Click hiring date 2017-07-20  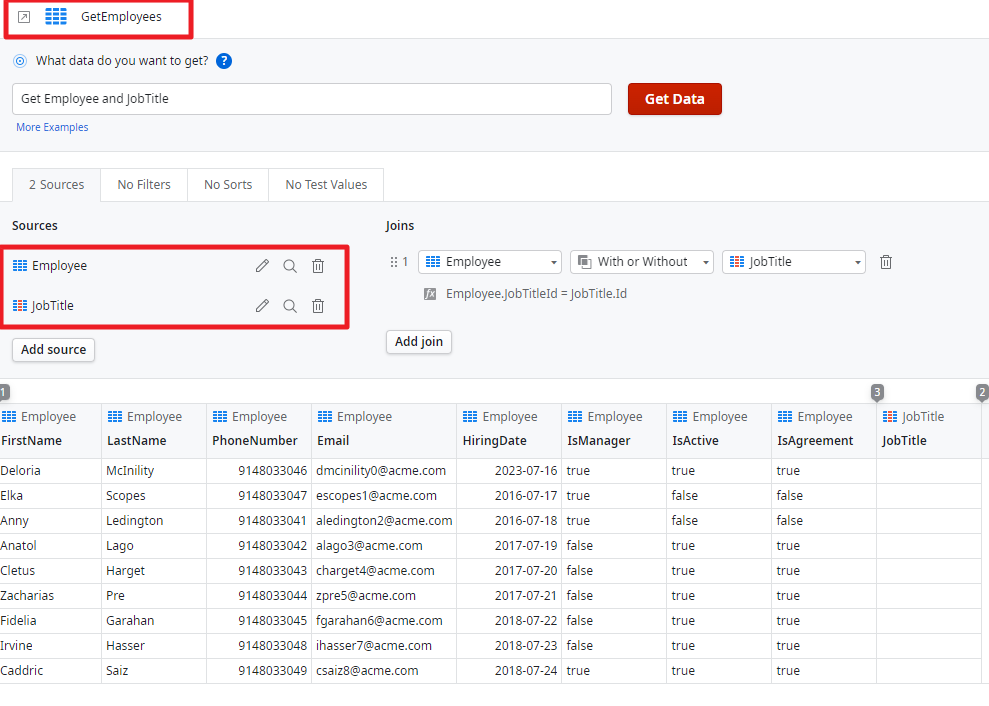(526, 571)
